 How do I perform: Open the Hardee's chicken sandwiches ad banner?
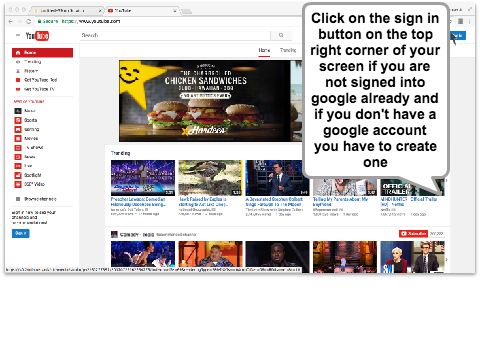point(210,101)
